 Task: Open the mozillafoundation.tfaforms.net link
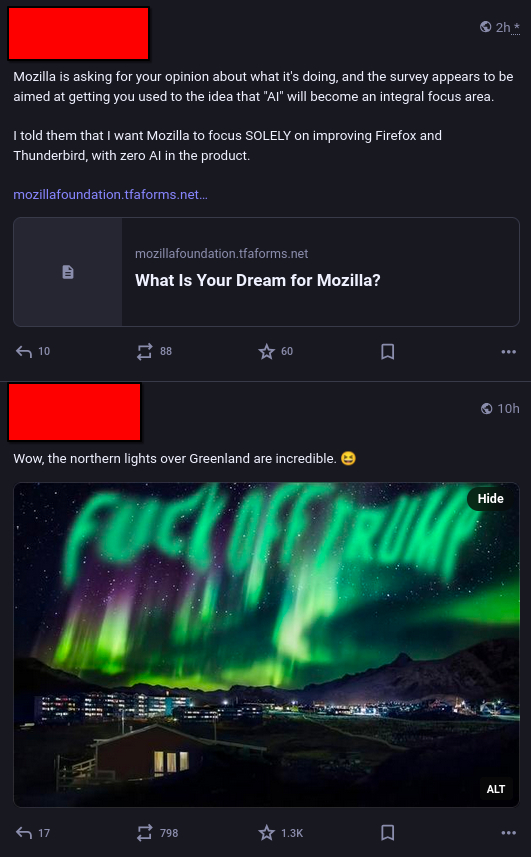(x=110, y=195)
